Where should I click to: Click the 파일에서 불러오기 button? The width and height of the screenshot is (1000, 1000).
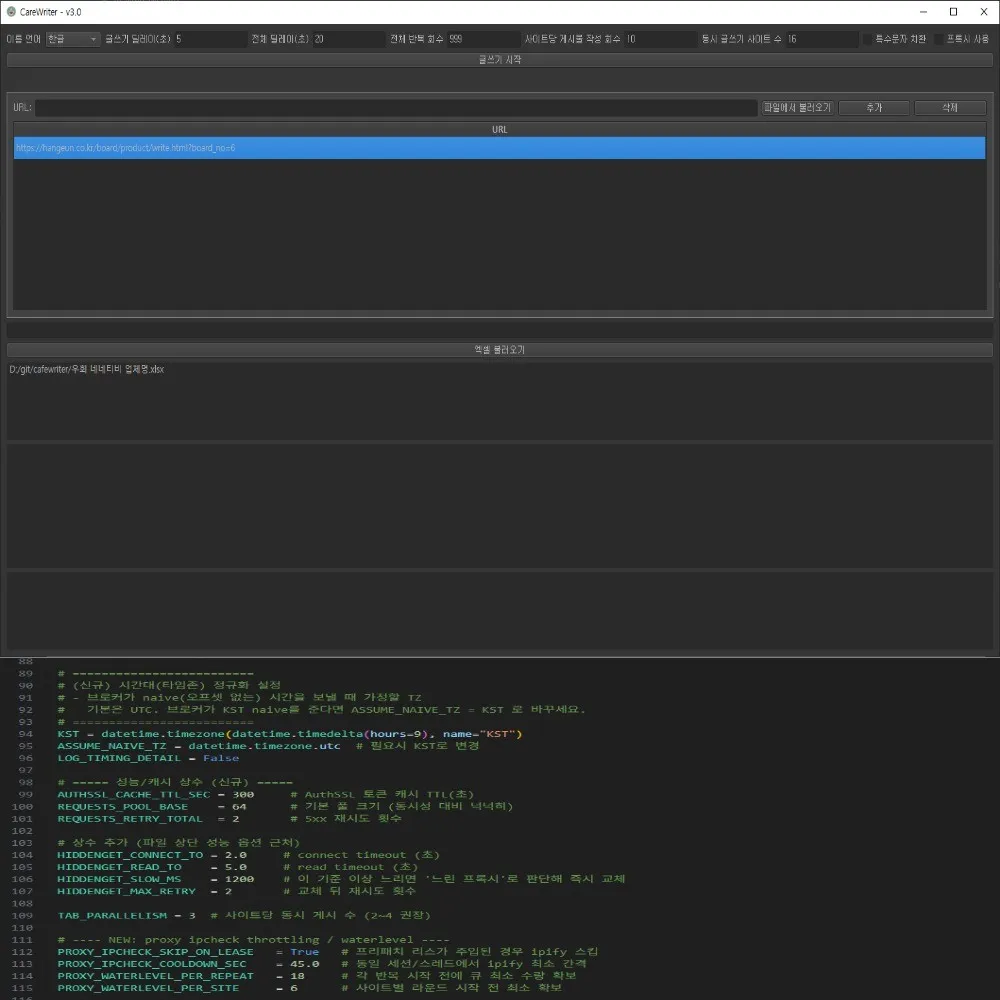pos(797,107)
